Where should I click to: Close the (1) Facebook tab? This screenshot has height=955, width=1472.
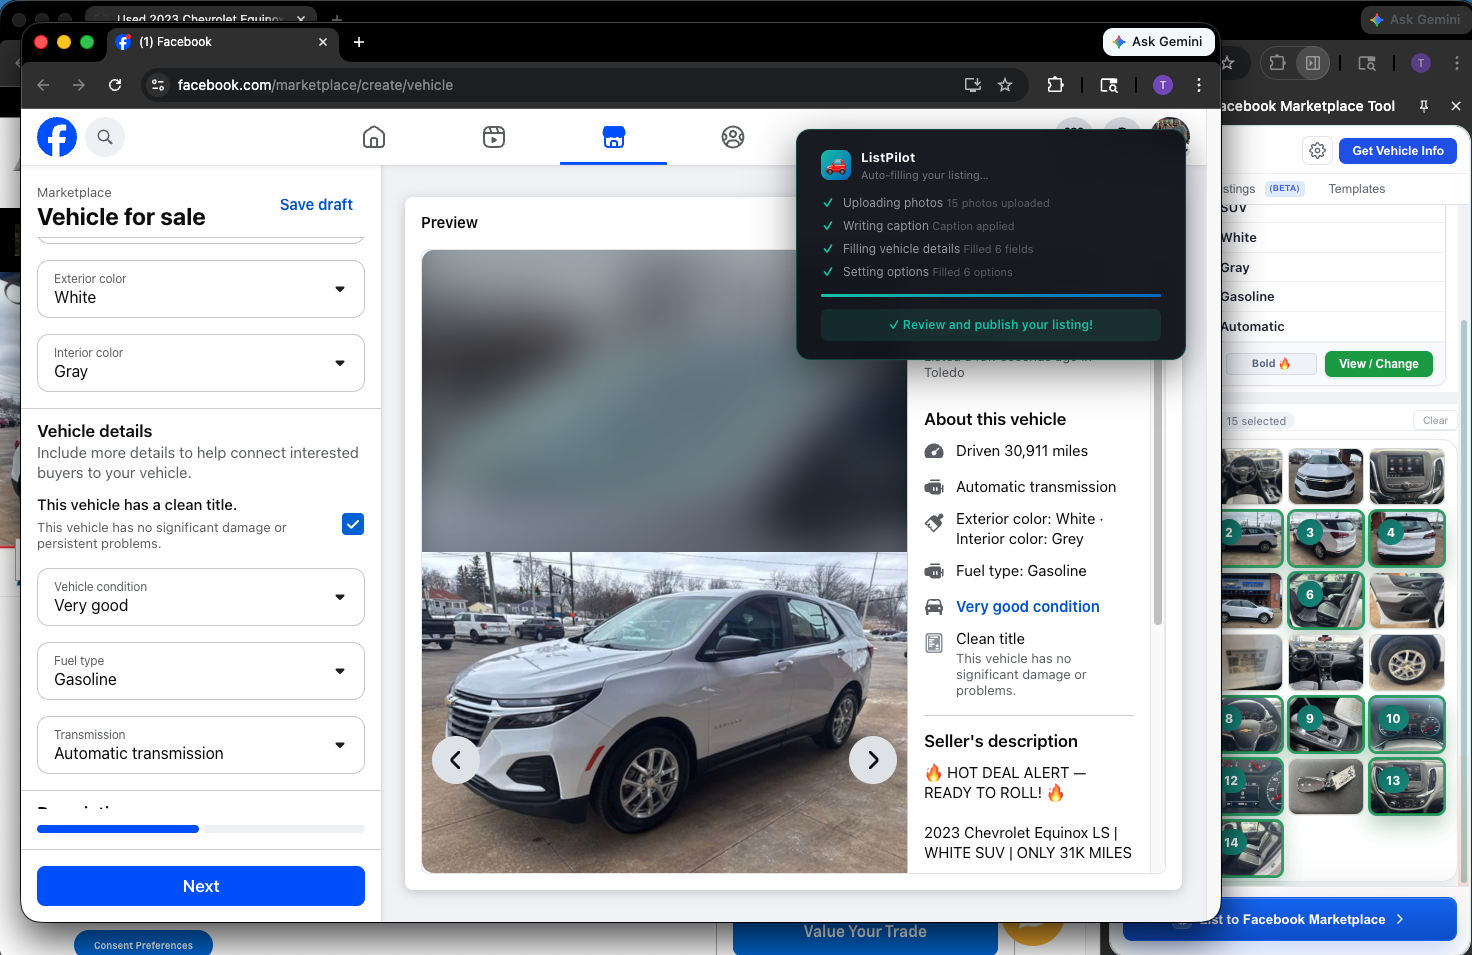pyautogui.click(x=323, y=42)
